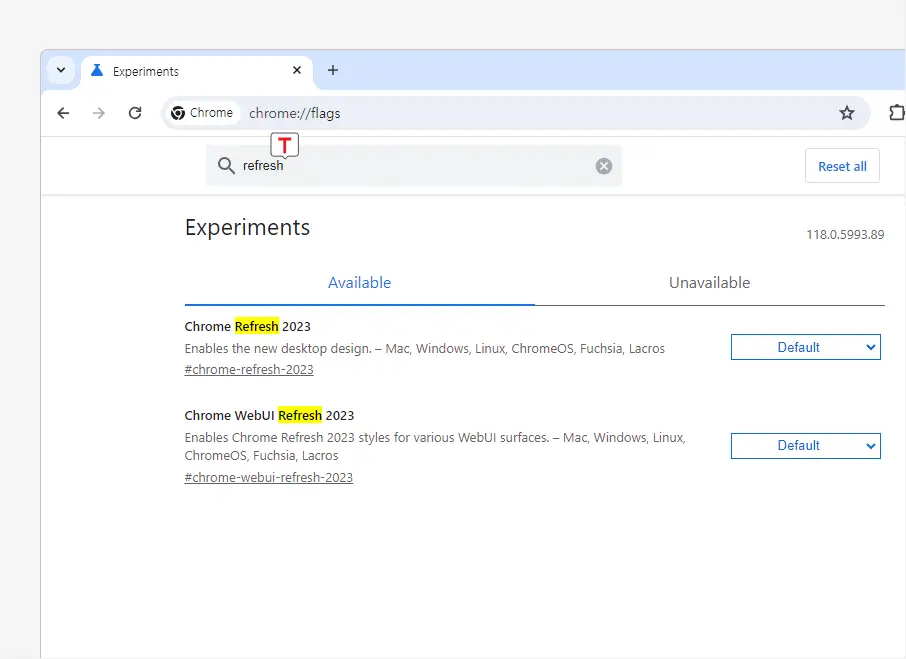Clear the flags search text
The height and width of the screenshot is (659, 906).
tap(604, 166)
